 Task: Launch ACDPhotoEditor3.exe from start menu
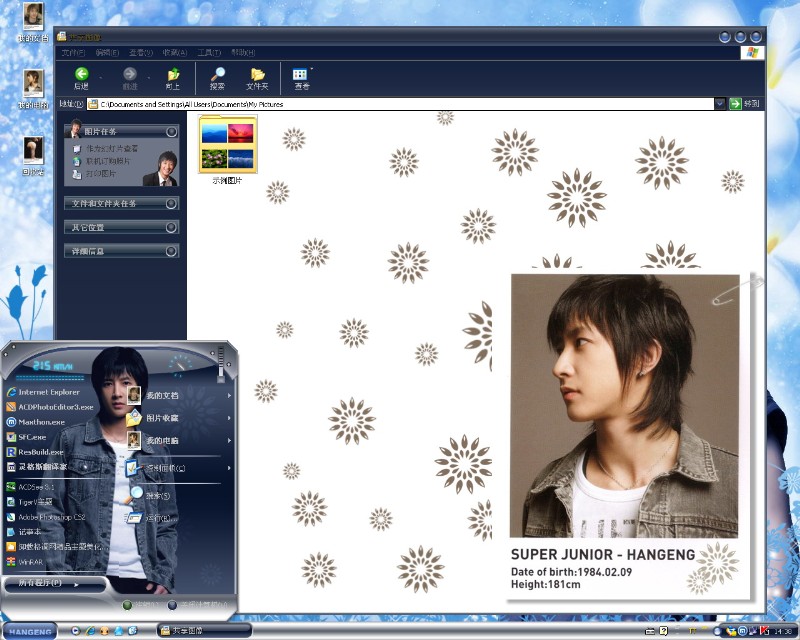pos(50,407)
